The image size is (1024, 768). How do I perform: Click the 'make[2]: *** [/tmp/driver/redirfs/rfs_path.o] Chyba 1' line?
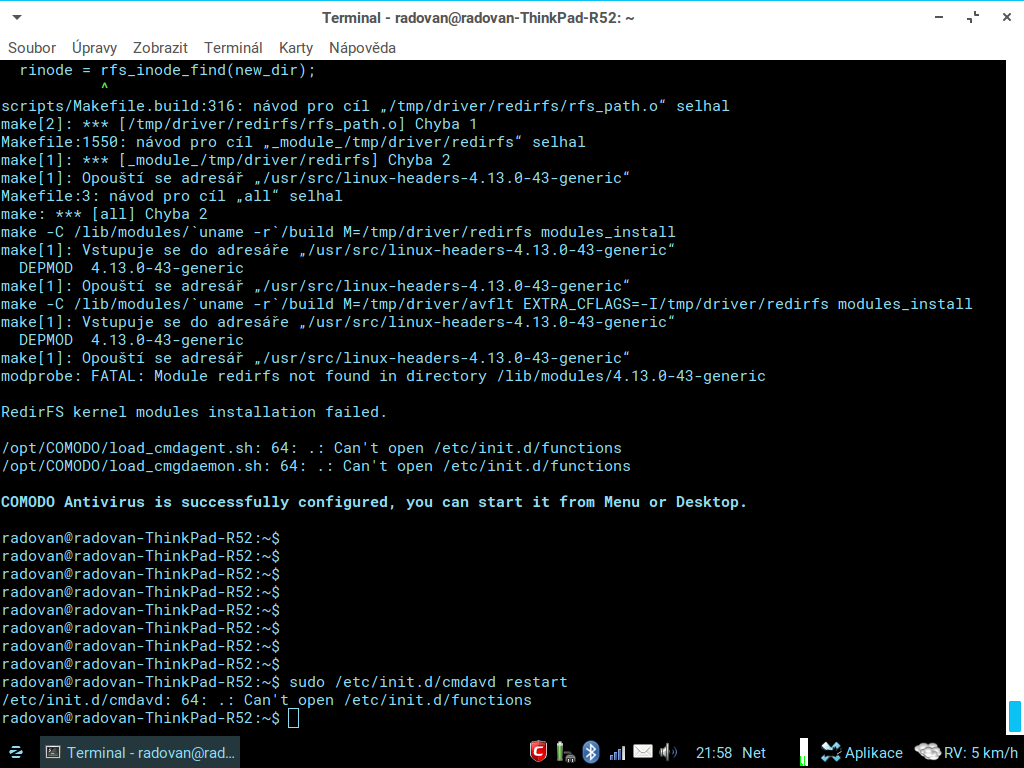tap(239, 124)
